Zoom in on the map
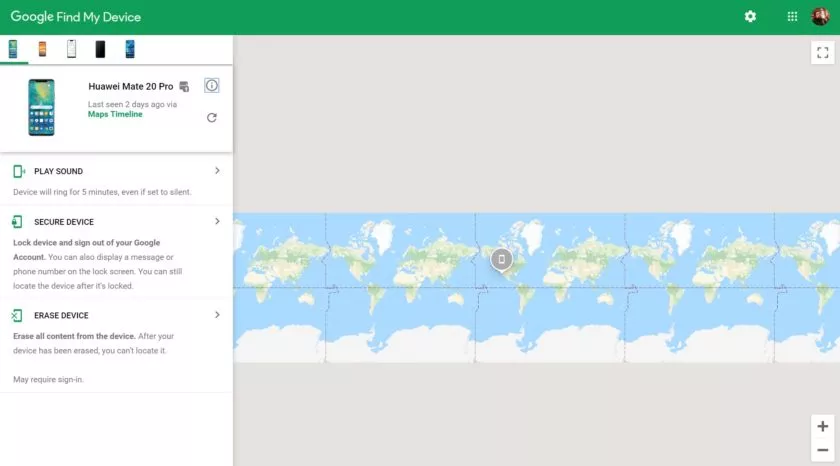The image size is (840, 466). pyautogui.click(x=822, y=425)
